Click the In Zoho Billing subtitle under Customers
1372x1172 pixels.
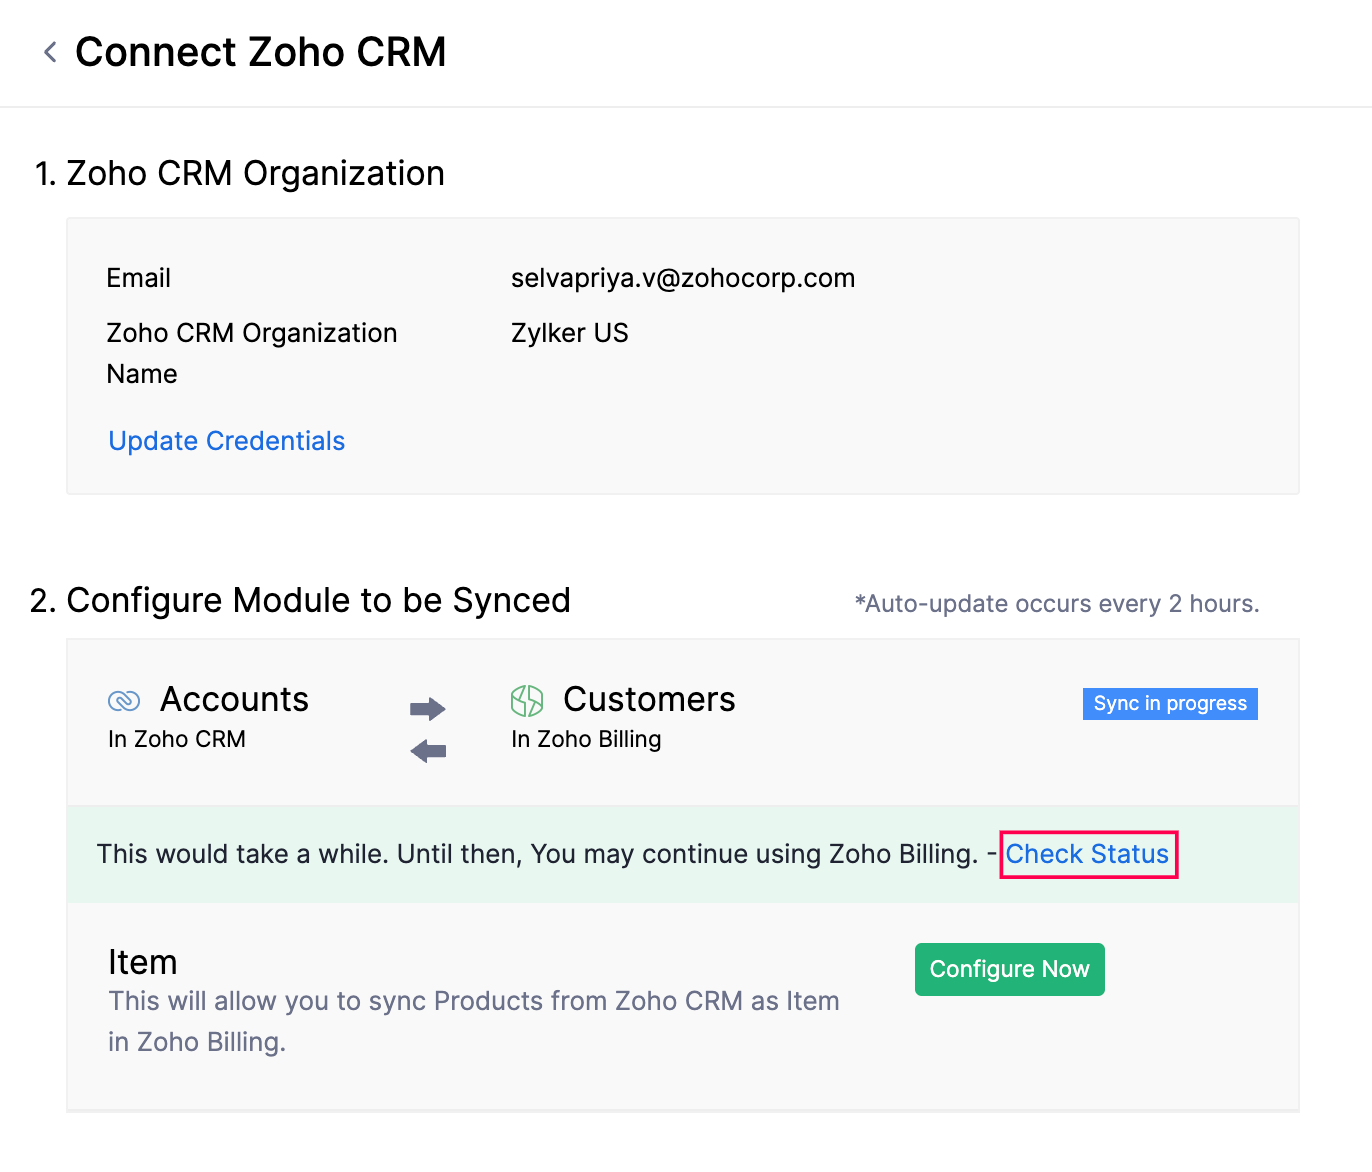(x=586, y=739)
